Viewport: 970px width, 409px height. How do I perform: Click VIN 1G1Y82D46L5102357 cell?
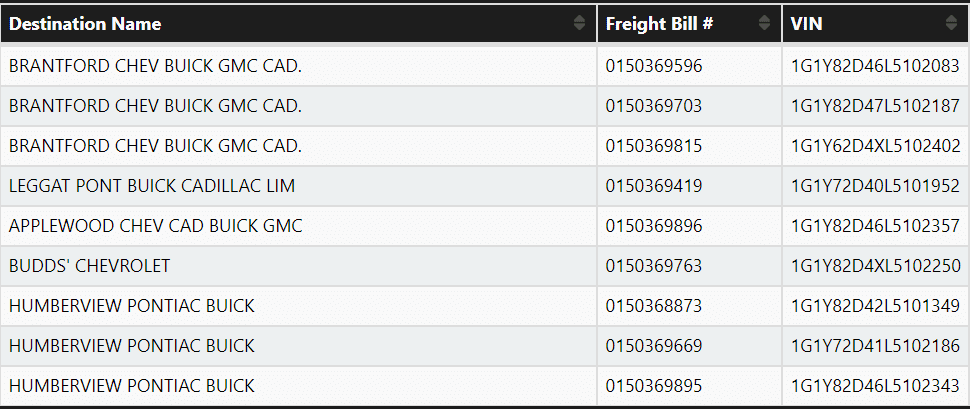tap(875, 226)
